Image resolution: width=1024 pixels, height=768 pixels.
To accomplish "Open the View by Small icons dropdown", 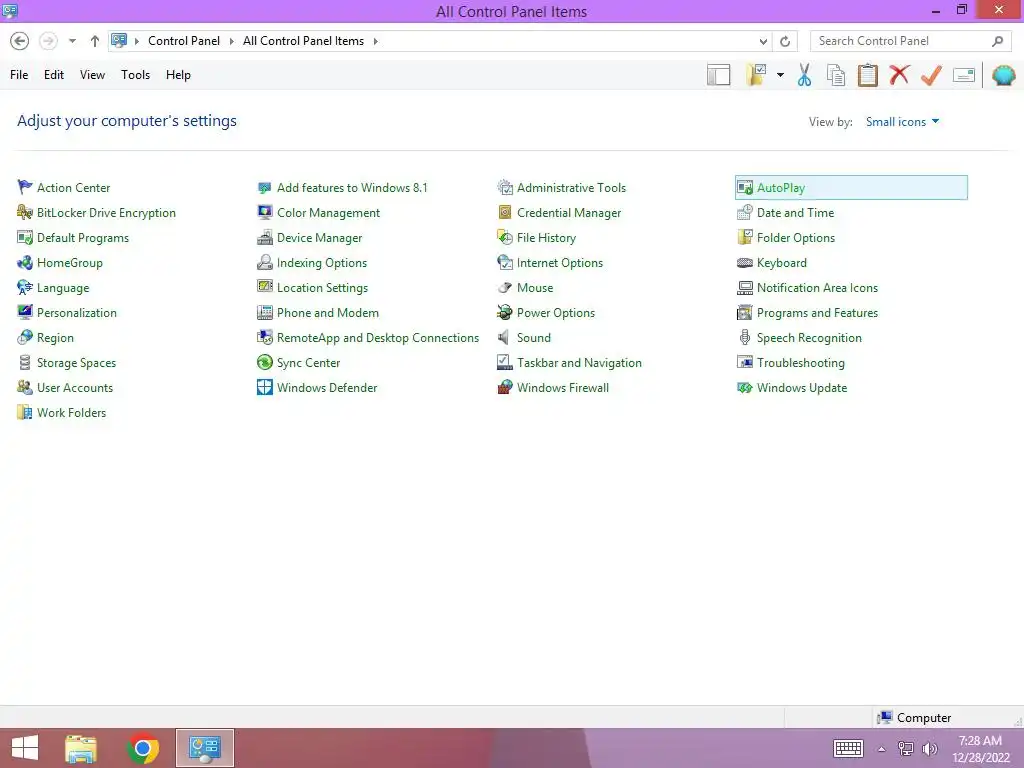I will click(903, 121).
